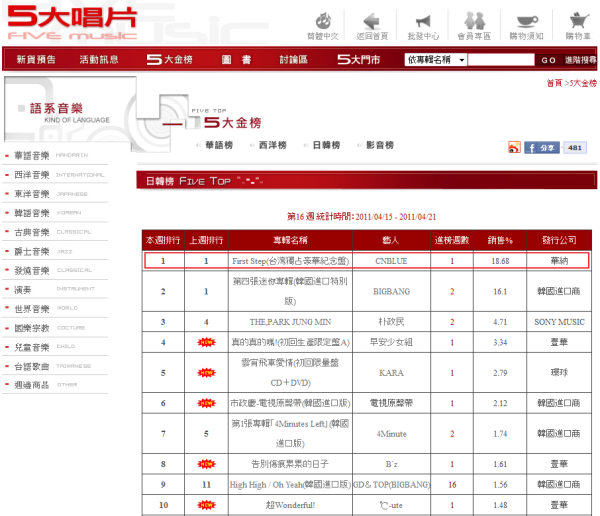Click the GO search button
Viewport: 600px width, 516px height.
548,60
